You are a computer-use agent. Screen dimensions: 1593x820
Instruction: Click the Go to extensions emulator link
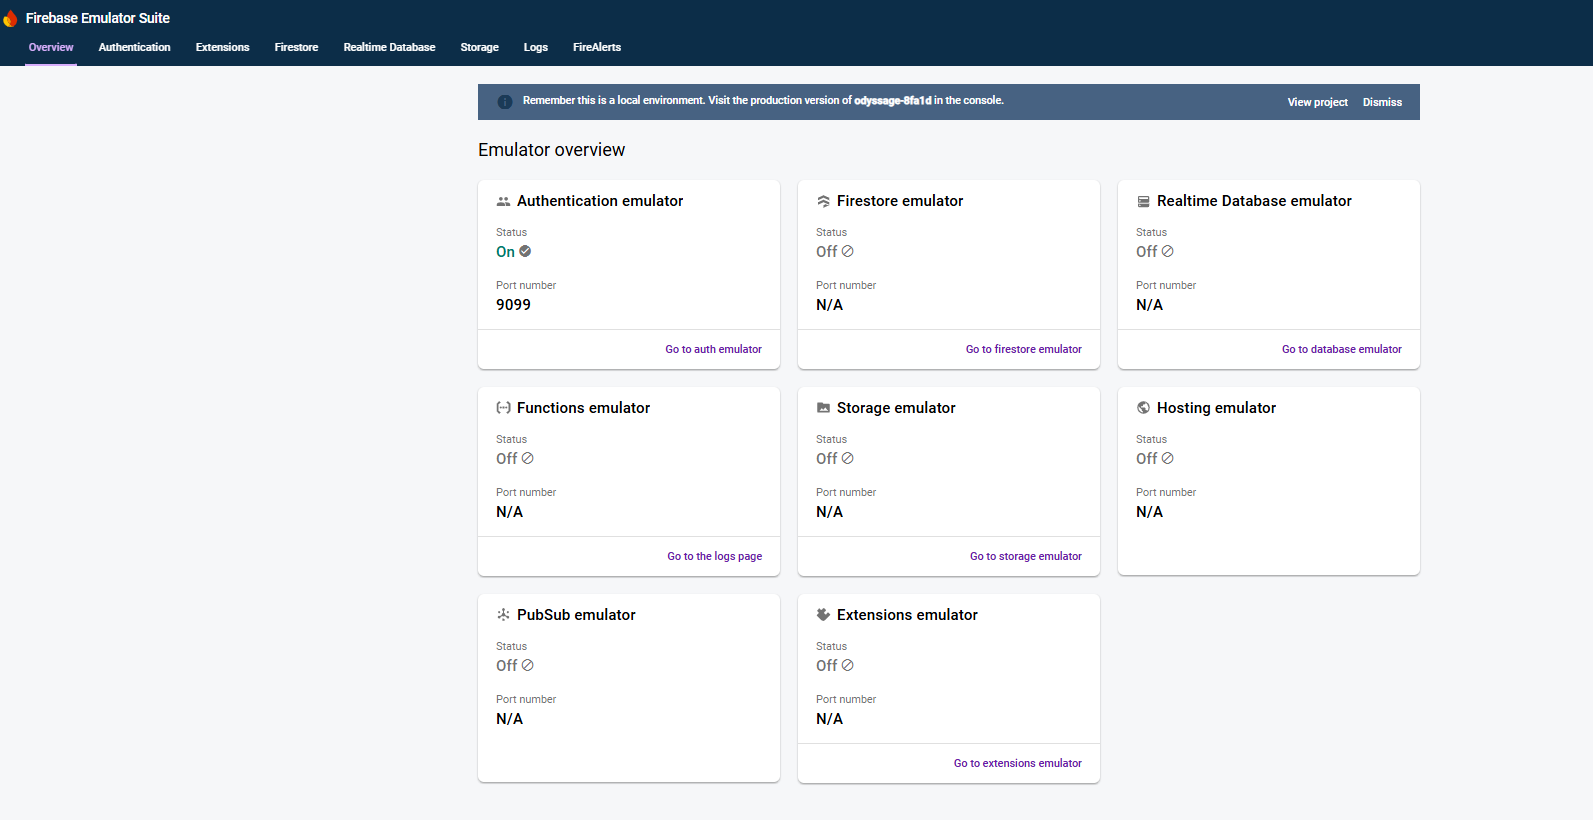pyautogui.click(x=1017, y=763)
